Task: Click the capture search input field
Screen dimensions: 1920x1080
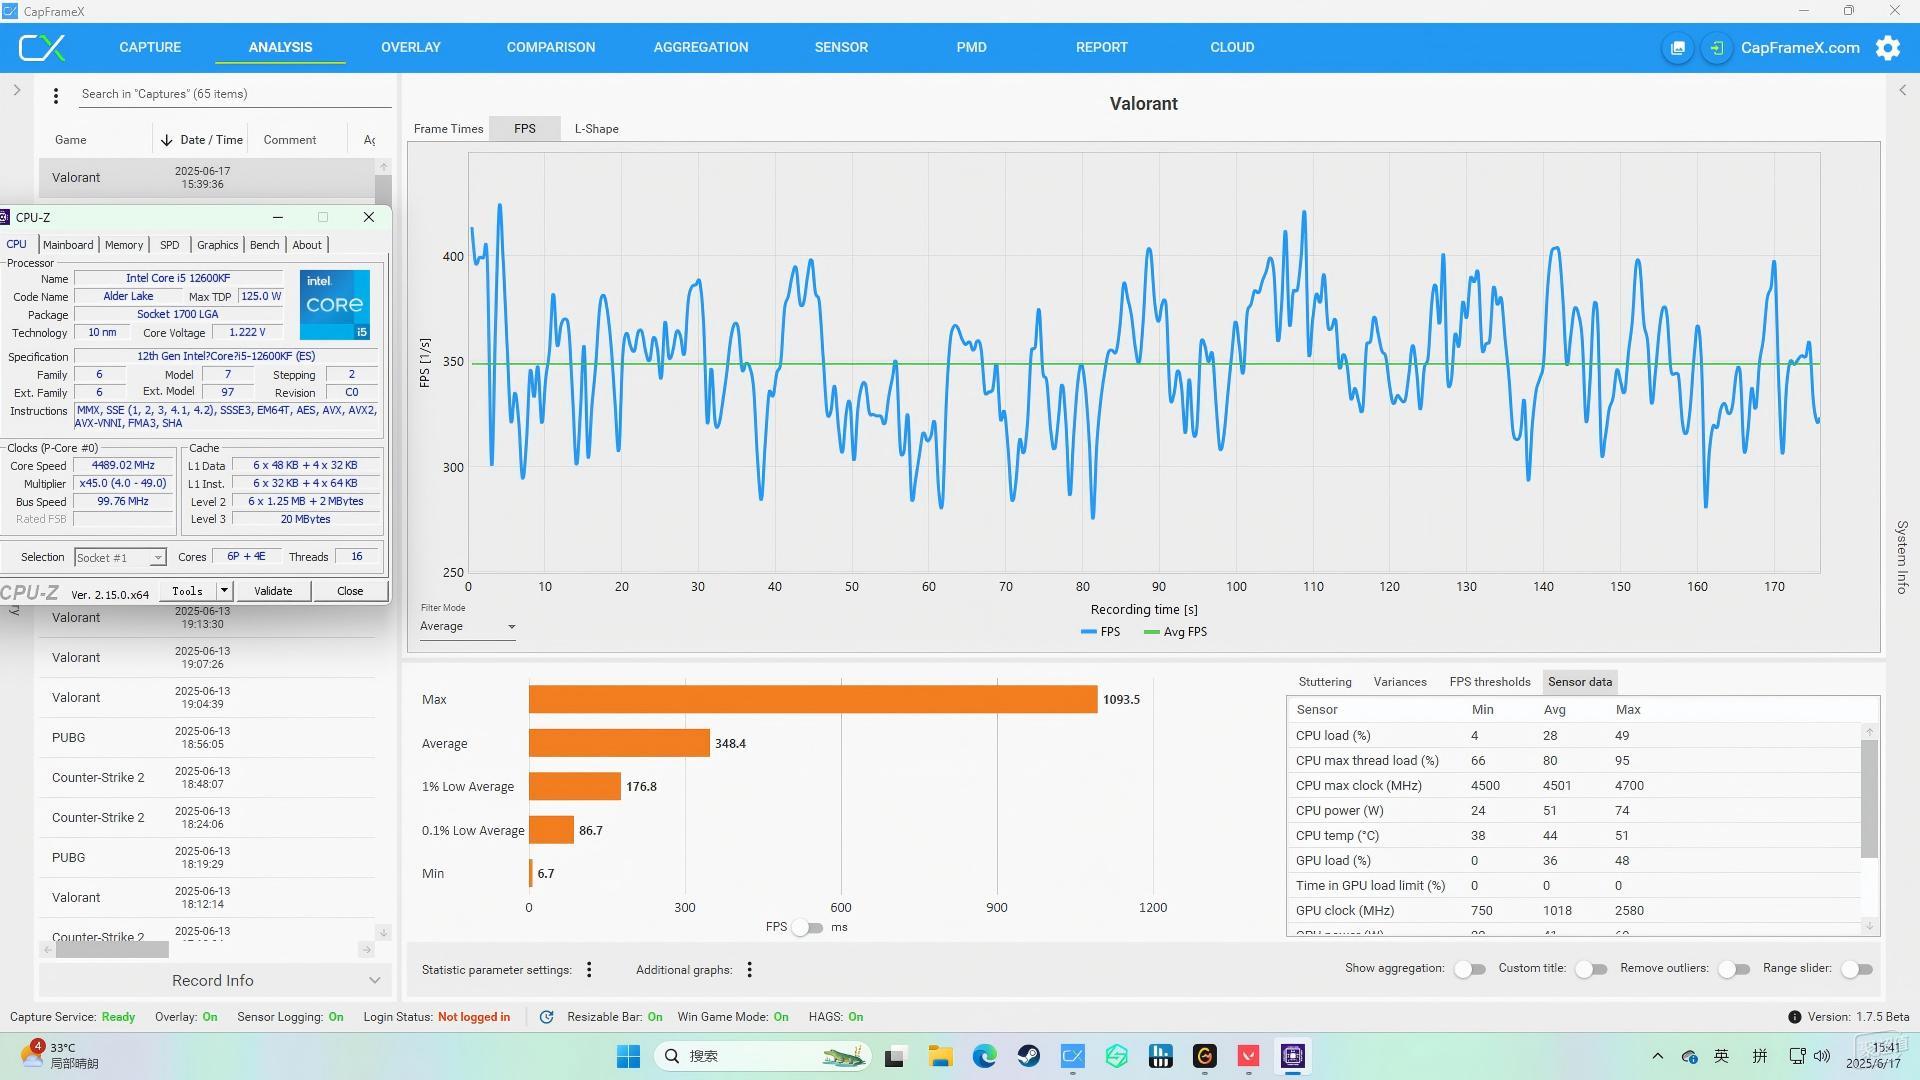Action: pos(235,94)
